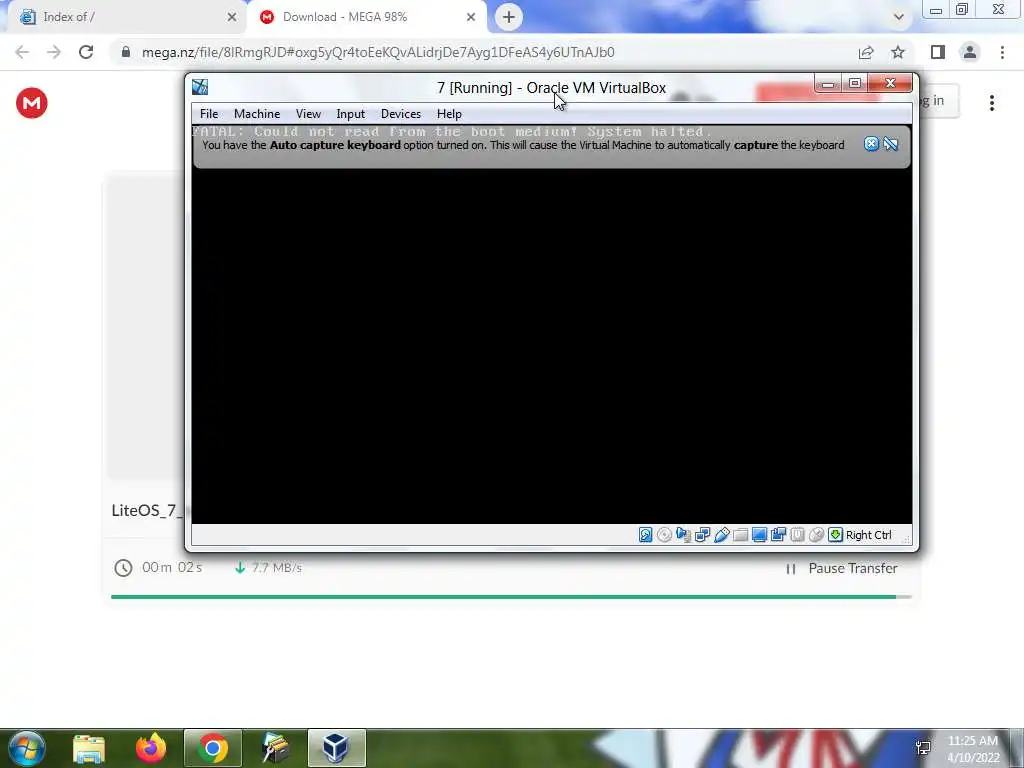Click the MEGA download progress bar

point(511,597)
